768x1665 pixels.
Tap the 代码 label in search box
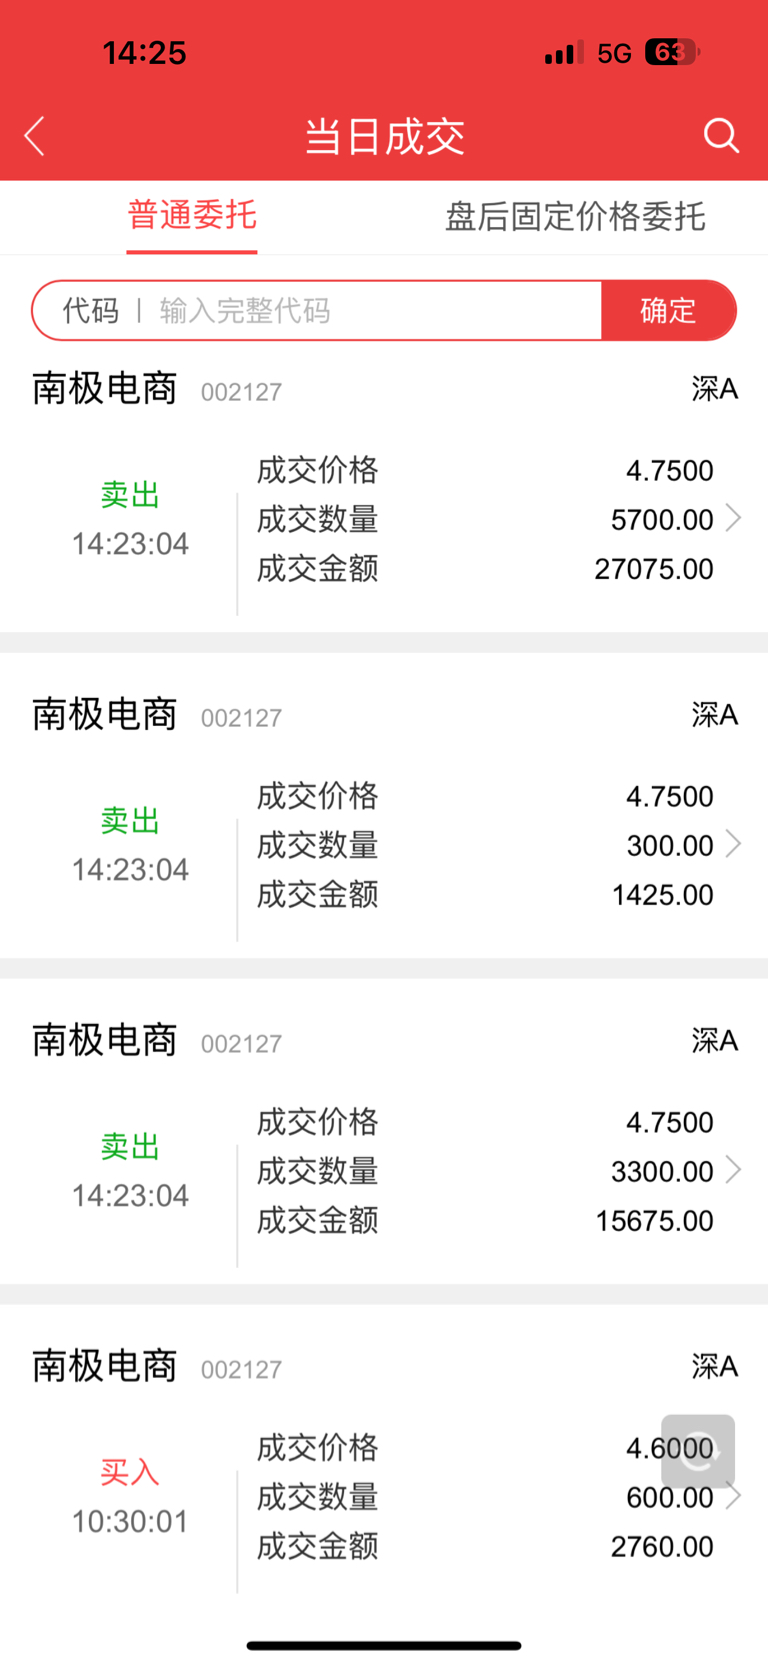pyautogui.click(x=90, y=311)
